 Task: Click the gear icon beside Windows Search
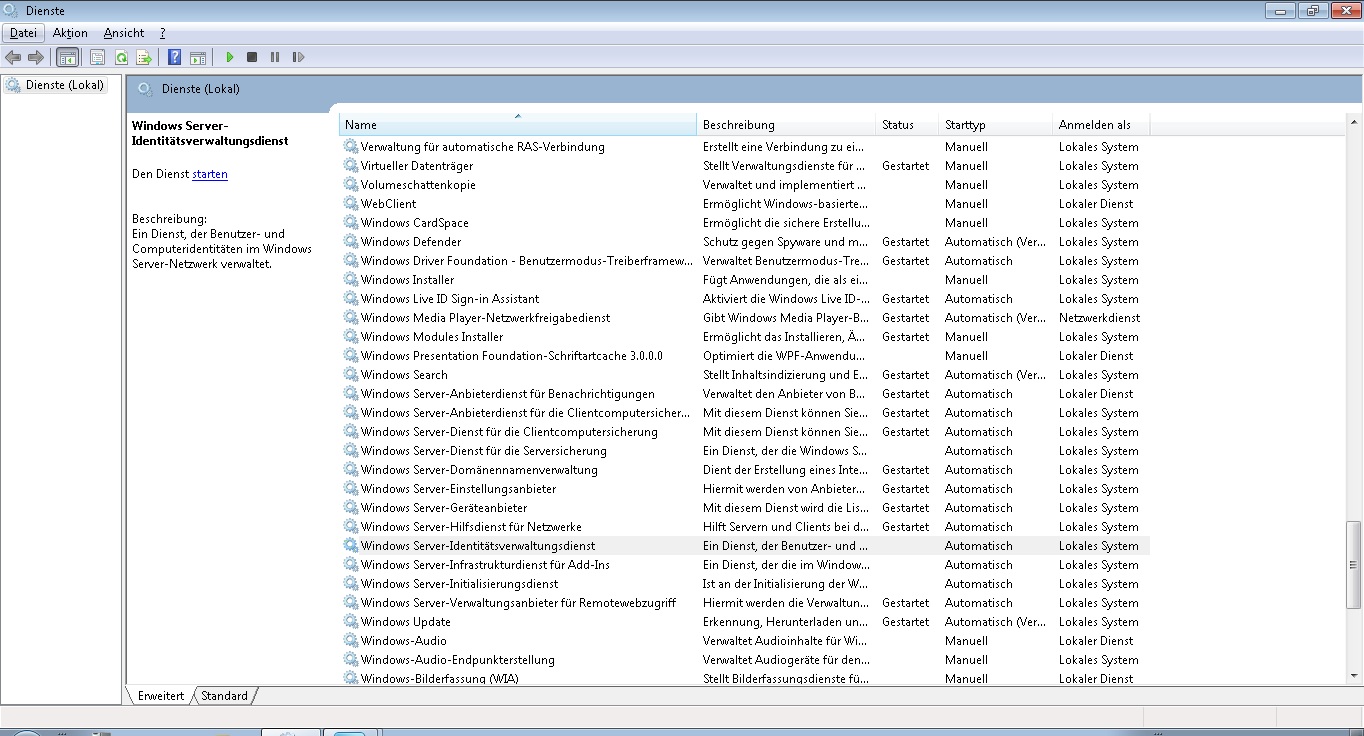[x=350, y=375]
